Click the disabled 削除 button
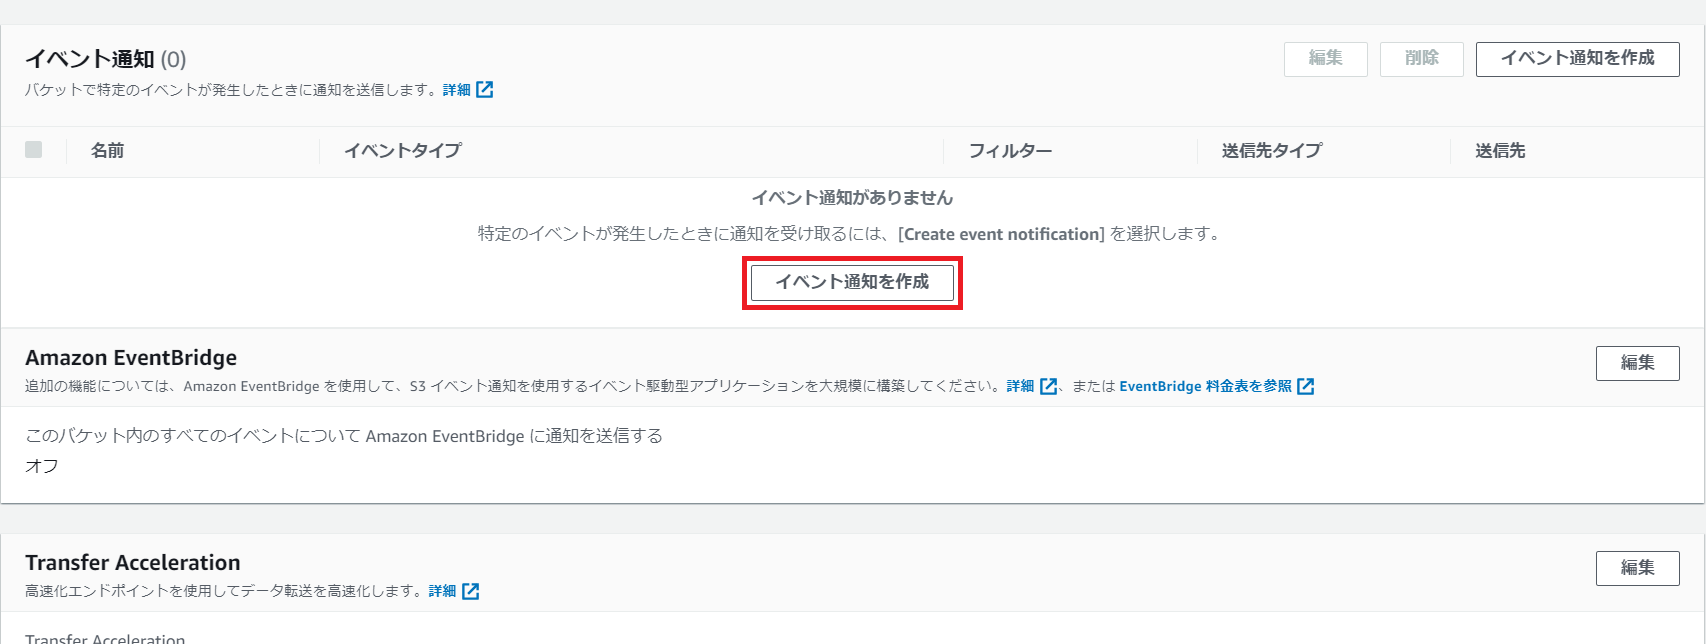1706x644 pixels. tap(1421, 59)
